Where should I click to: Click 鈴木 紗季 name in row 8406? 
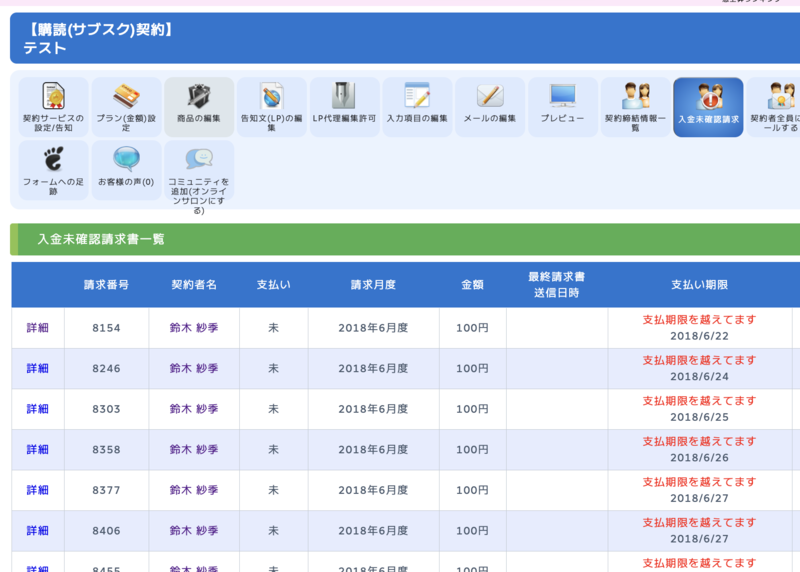click(194, 531)
